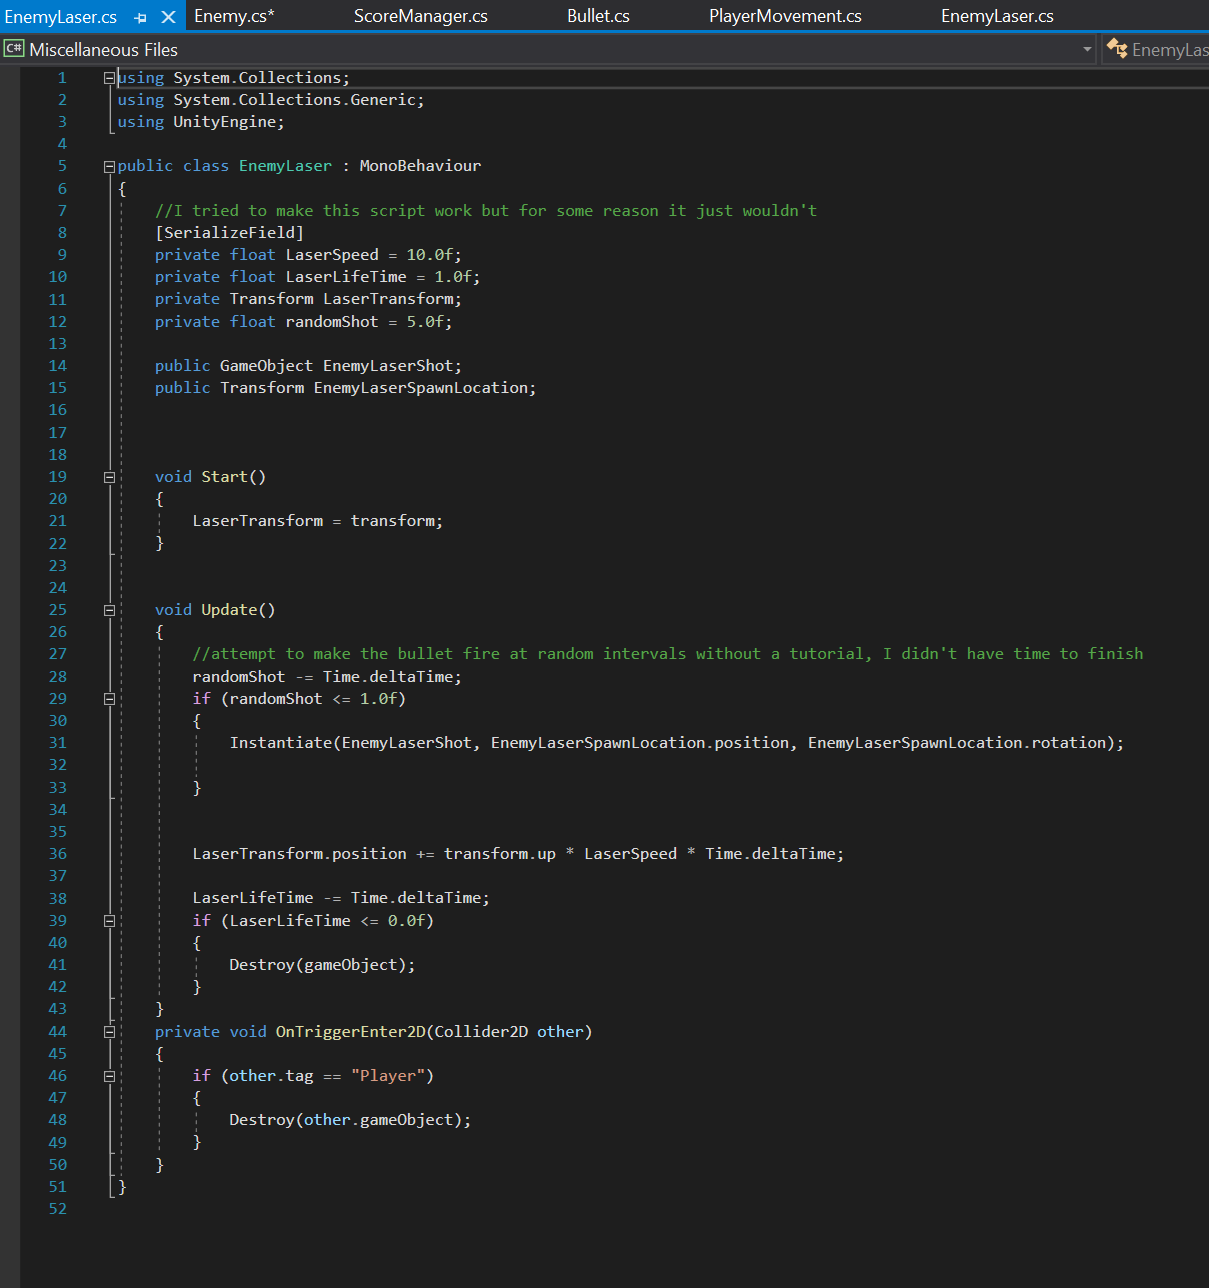Click the 1.0f value on the LaserLifeTime declaration
The image size is (1209, 1288).
tap(453, 276)
